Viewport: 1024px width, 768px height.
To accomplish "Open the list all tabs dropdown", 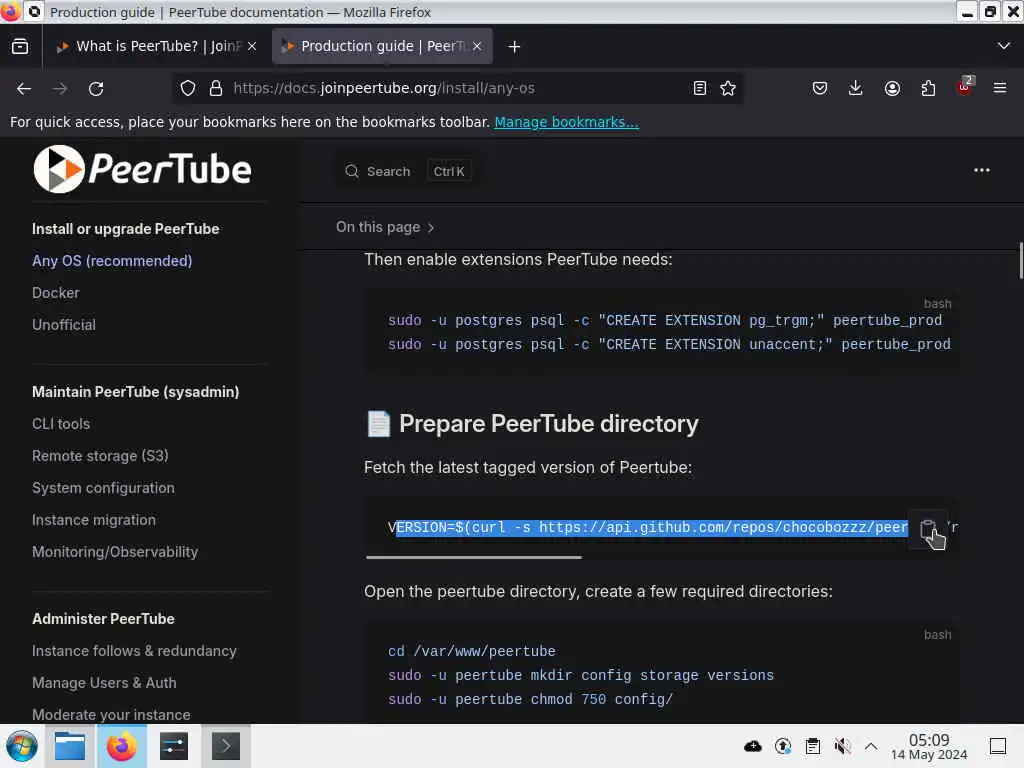I will (x=1004, y=46).
